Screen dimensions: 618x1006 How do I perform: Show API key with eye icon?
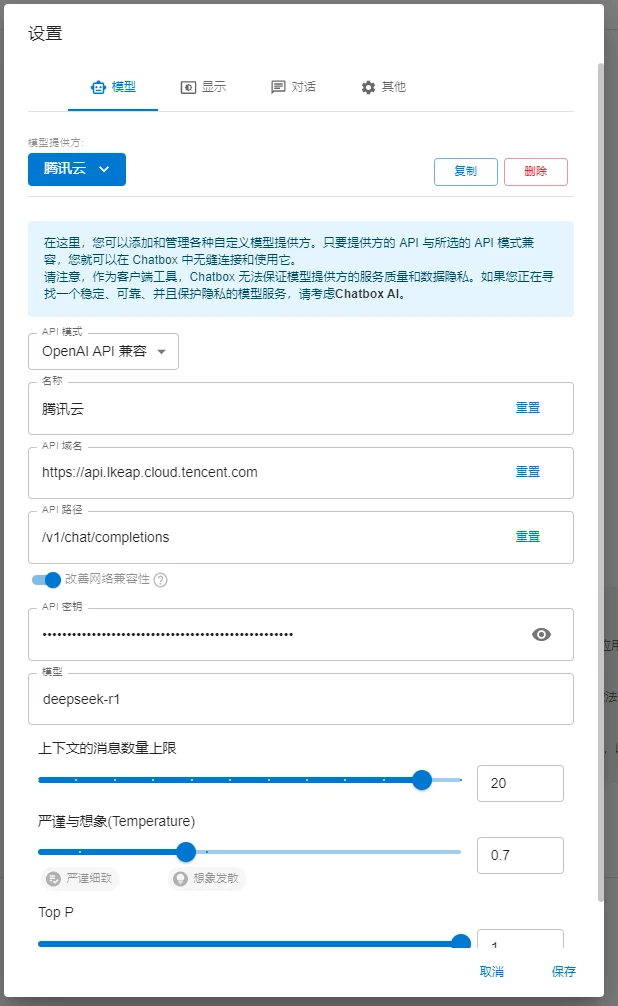point(541,634)
